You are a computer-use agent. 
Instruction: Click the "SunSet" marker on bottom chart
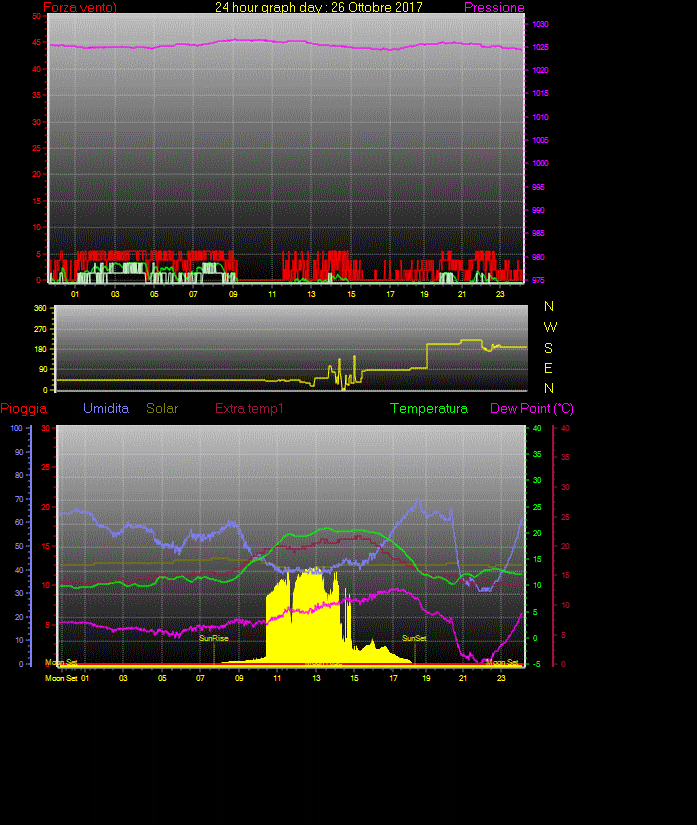(x=414, y=638)
